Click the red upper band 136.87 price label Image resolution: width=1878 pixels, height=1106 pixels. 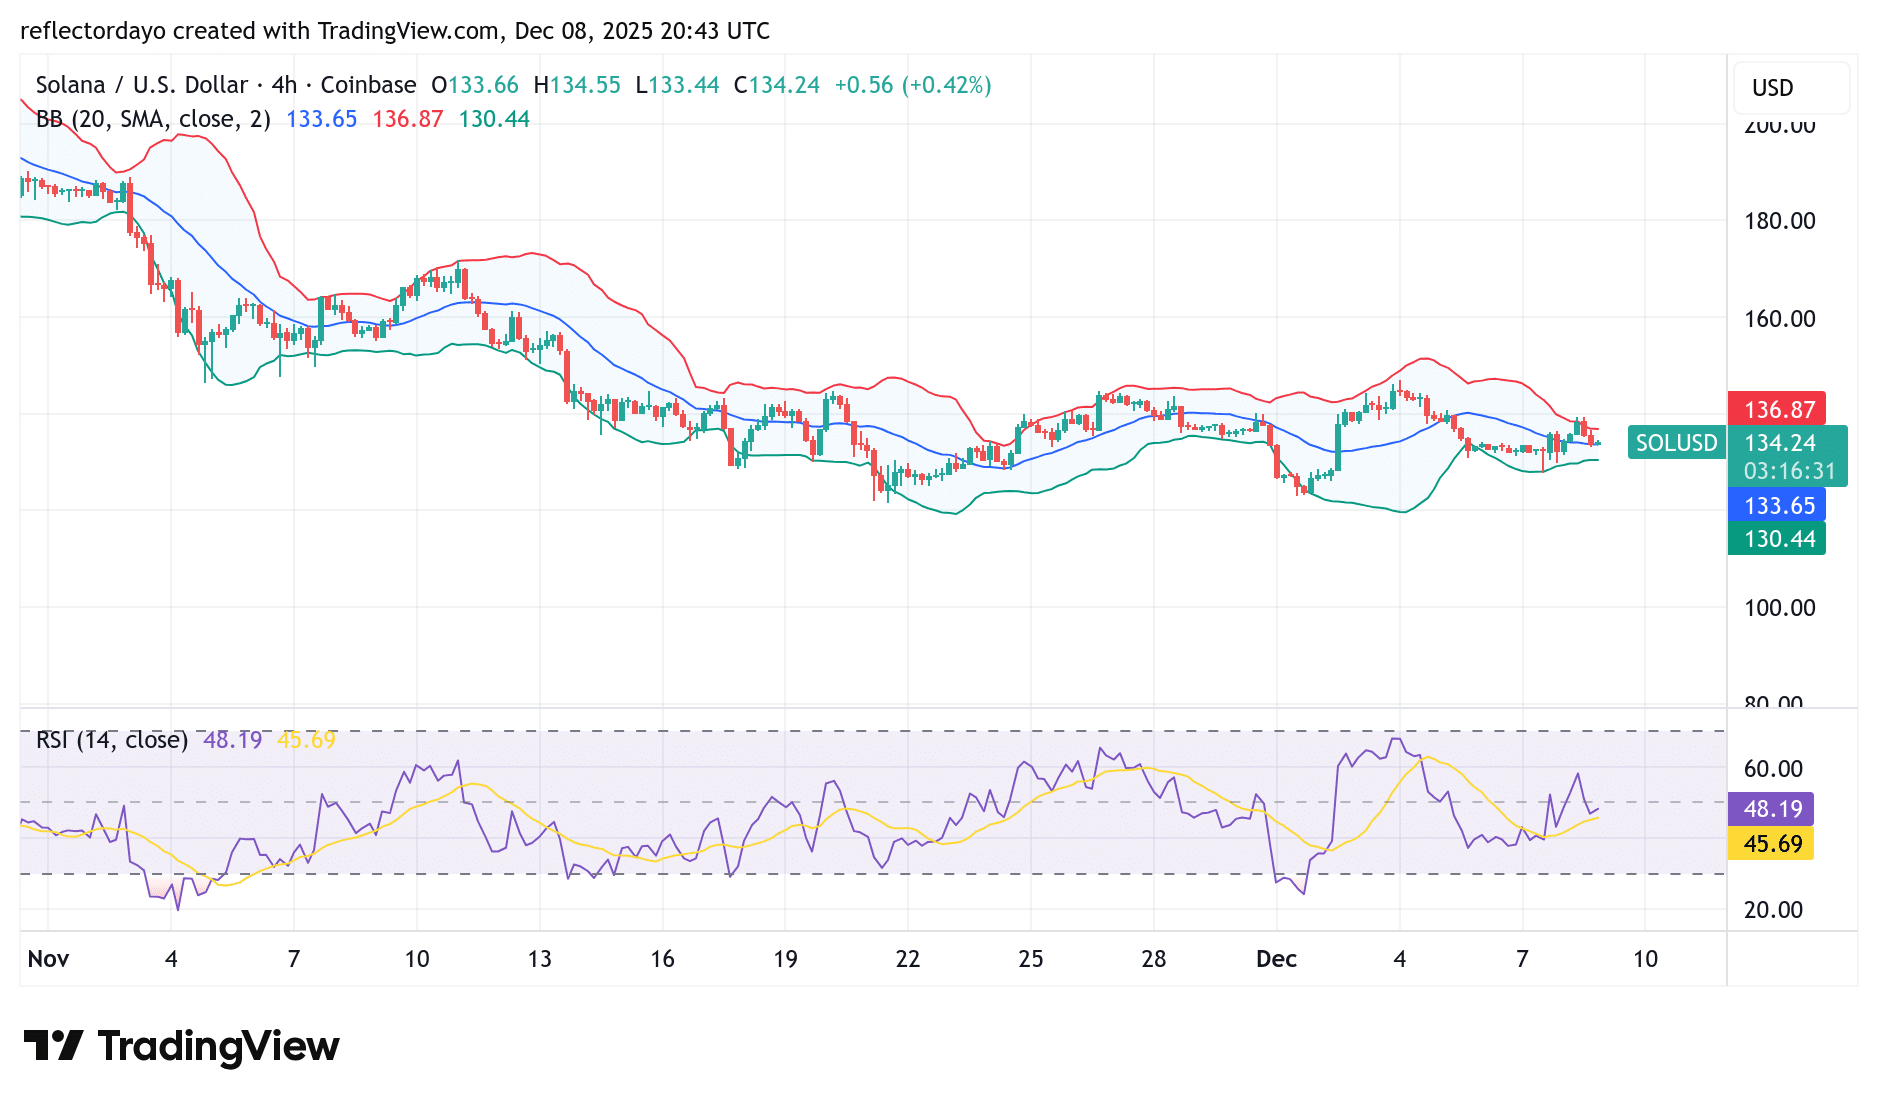click(x=1777, y=409)
